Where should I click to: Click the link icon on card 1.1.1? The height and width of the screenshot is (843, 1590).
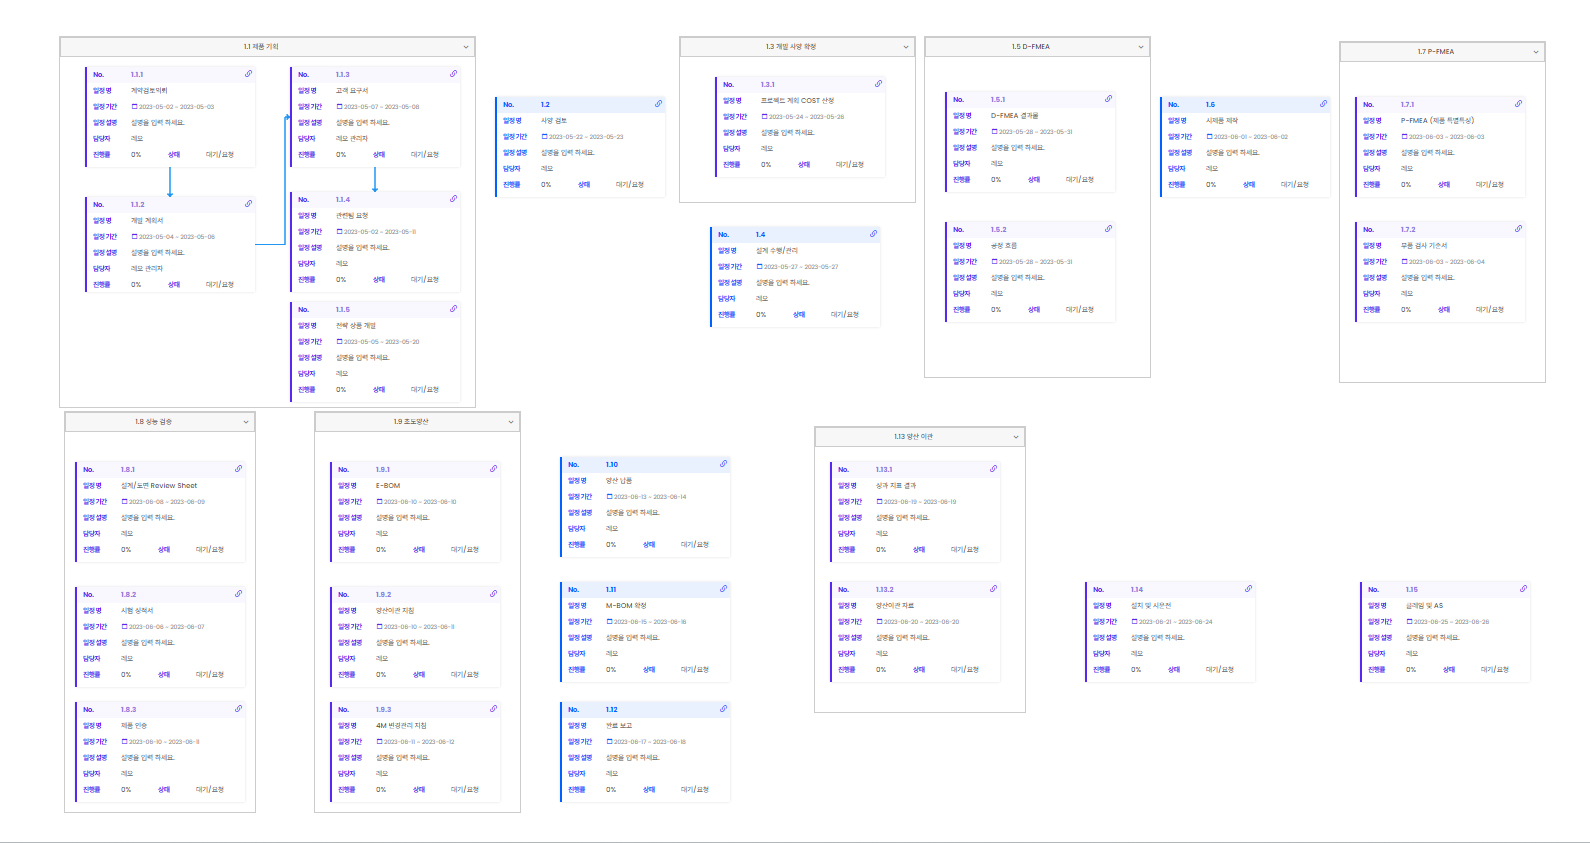click(x=248, y=74)
